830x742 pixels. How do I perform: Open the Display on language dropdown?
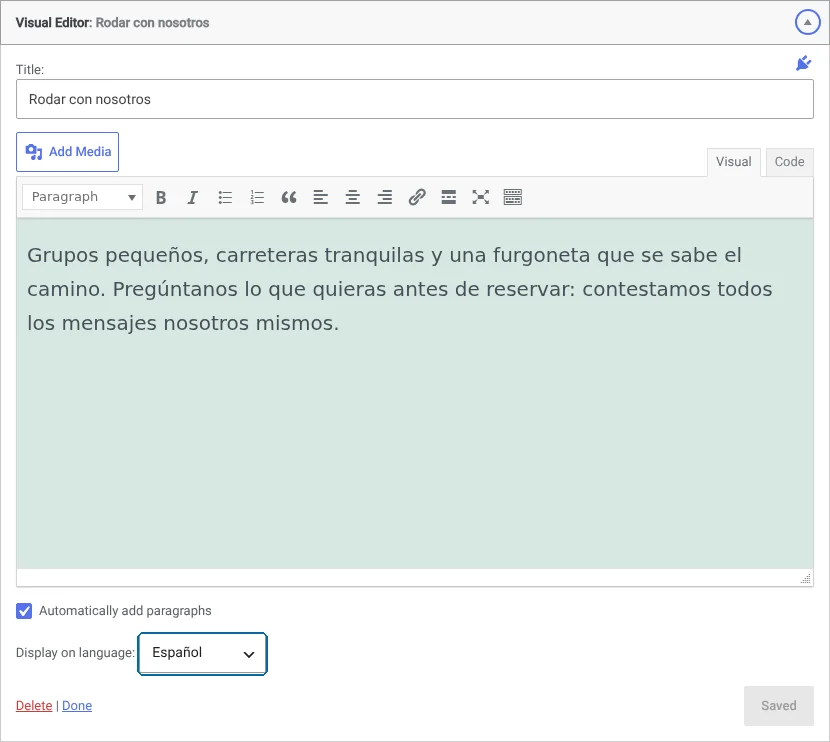pos(202,654)
